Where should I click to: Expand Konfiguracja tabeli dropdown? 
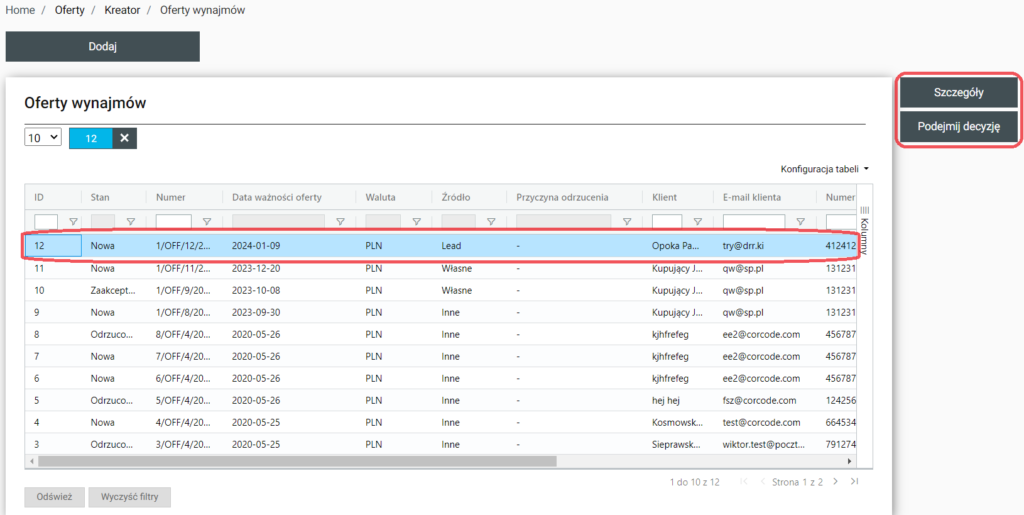click(x=824, y=169)
